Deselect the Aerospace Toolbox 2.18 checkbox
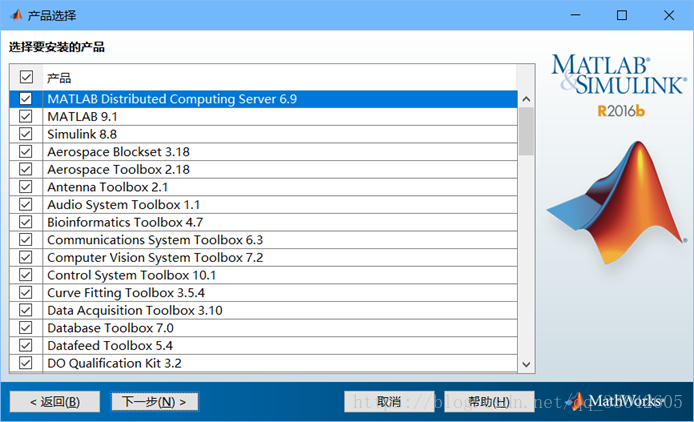This screenshot has height=422, width=694. point(26,170)
